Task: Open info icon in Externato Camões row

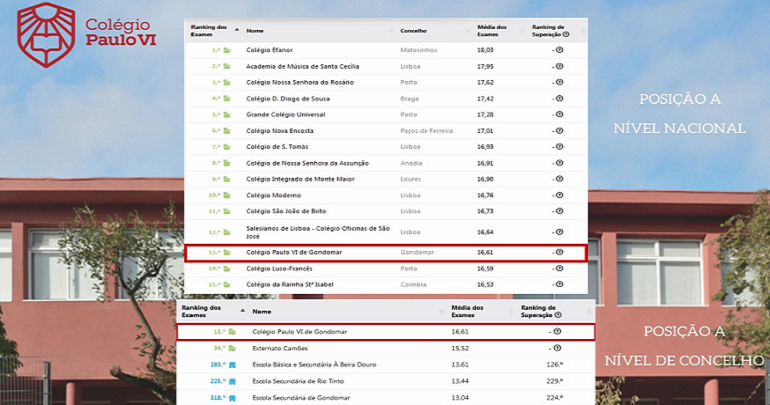Action: [x=557, y=348]
